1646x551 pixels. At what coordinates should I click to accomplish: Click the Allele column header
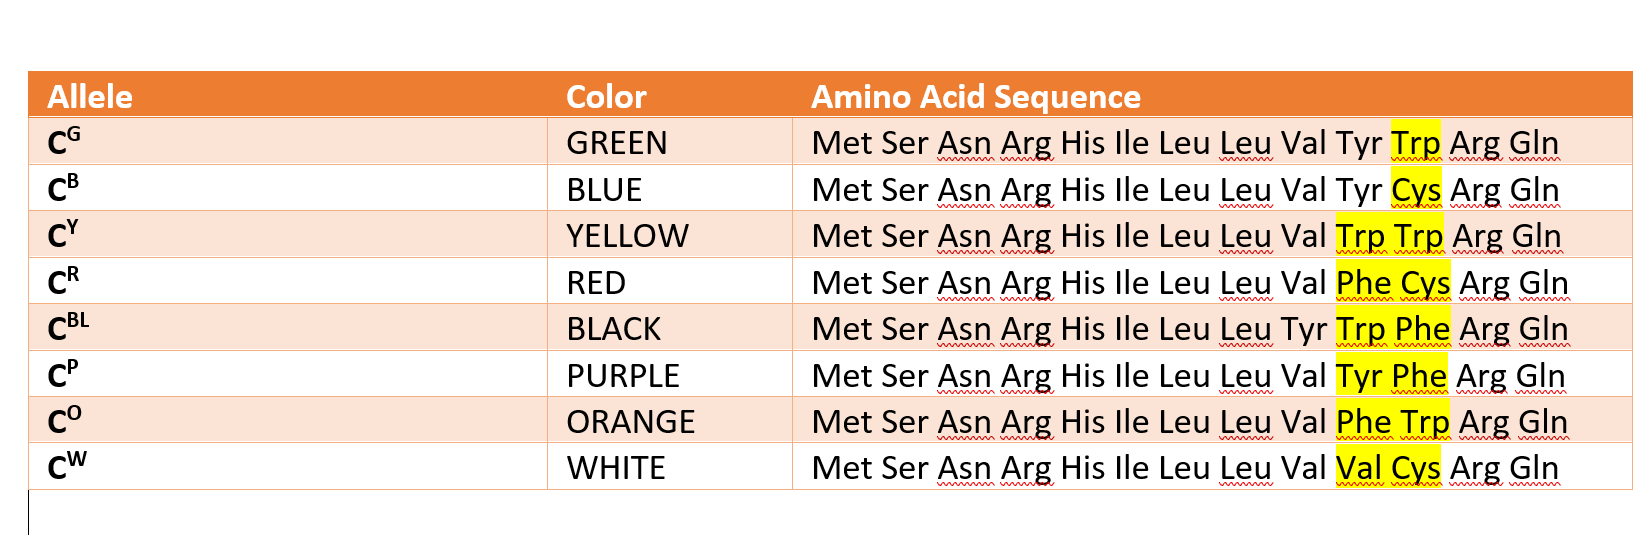point(90,97)
